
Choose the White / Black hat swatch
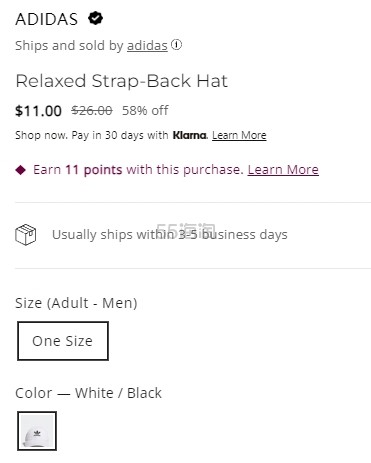pos(37,431)
